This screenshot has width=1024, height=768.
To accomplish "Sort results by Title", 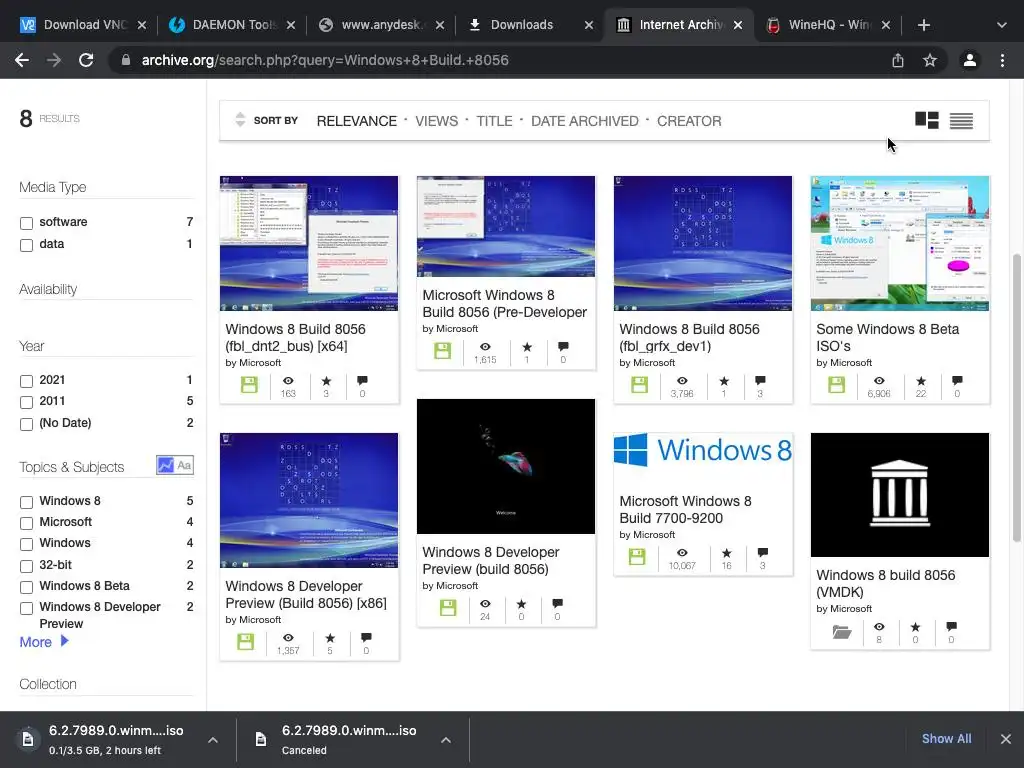I will [x=494, y=121].
